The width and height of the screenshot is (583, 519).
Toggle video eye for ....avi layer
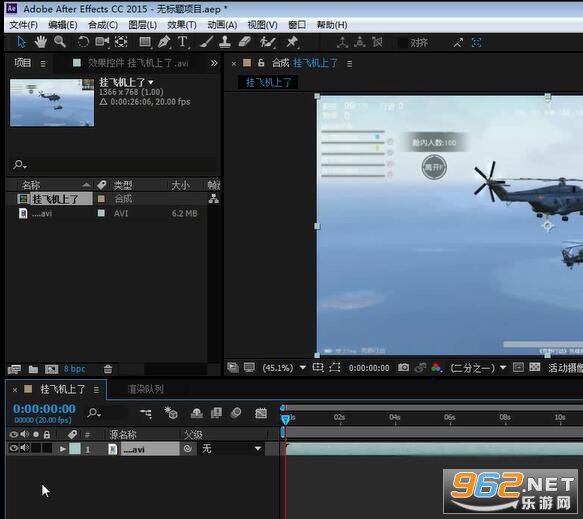click(13, 448)
